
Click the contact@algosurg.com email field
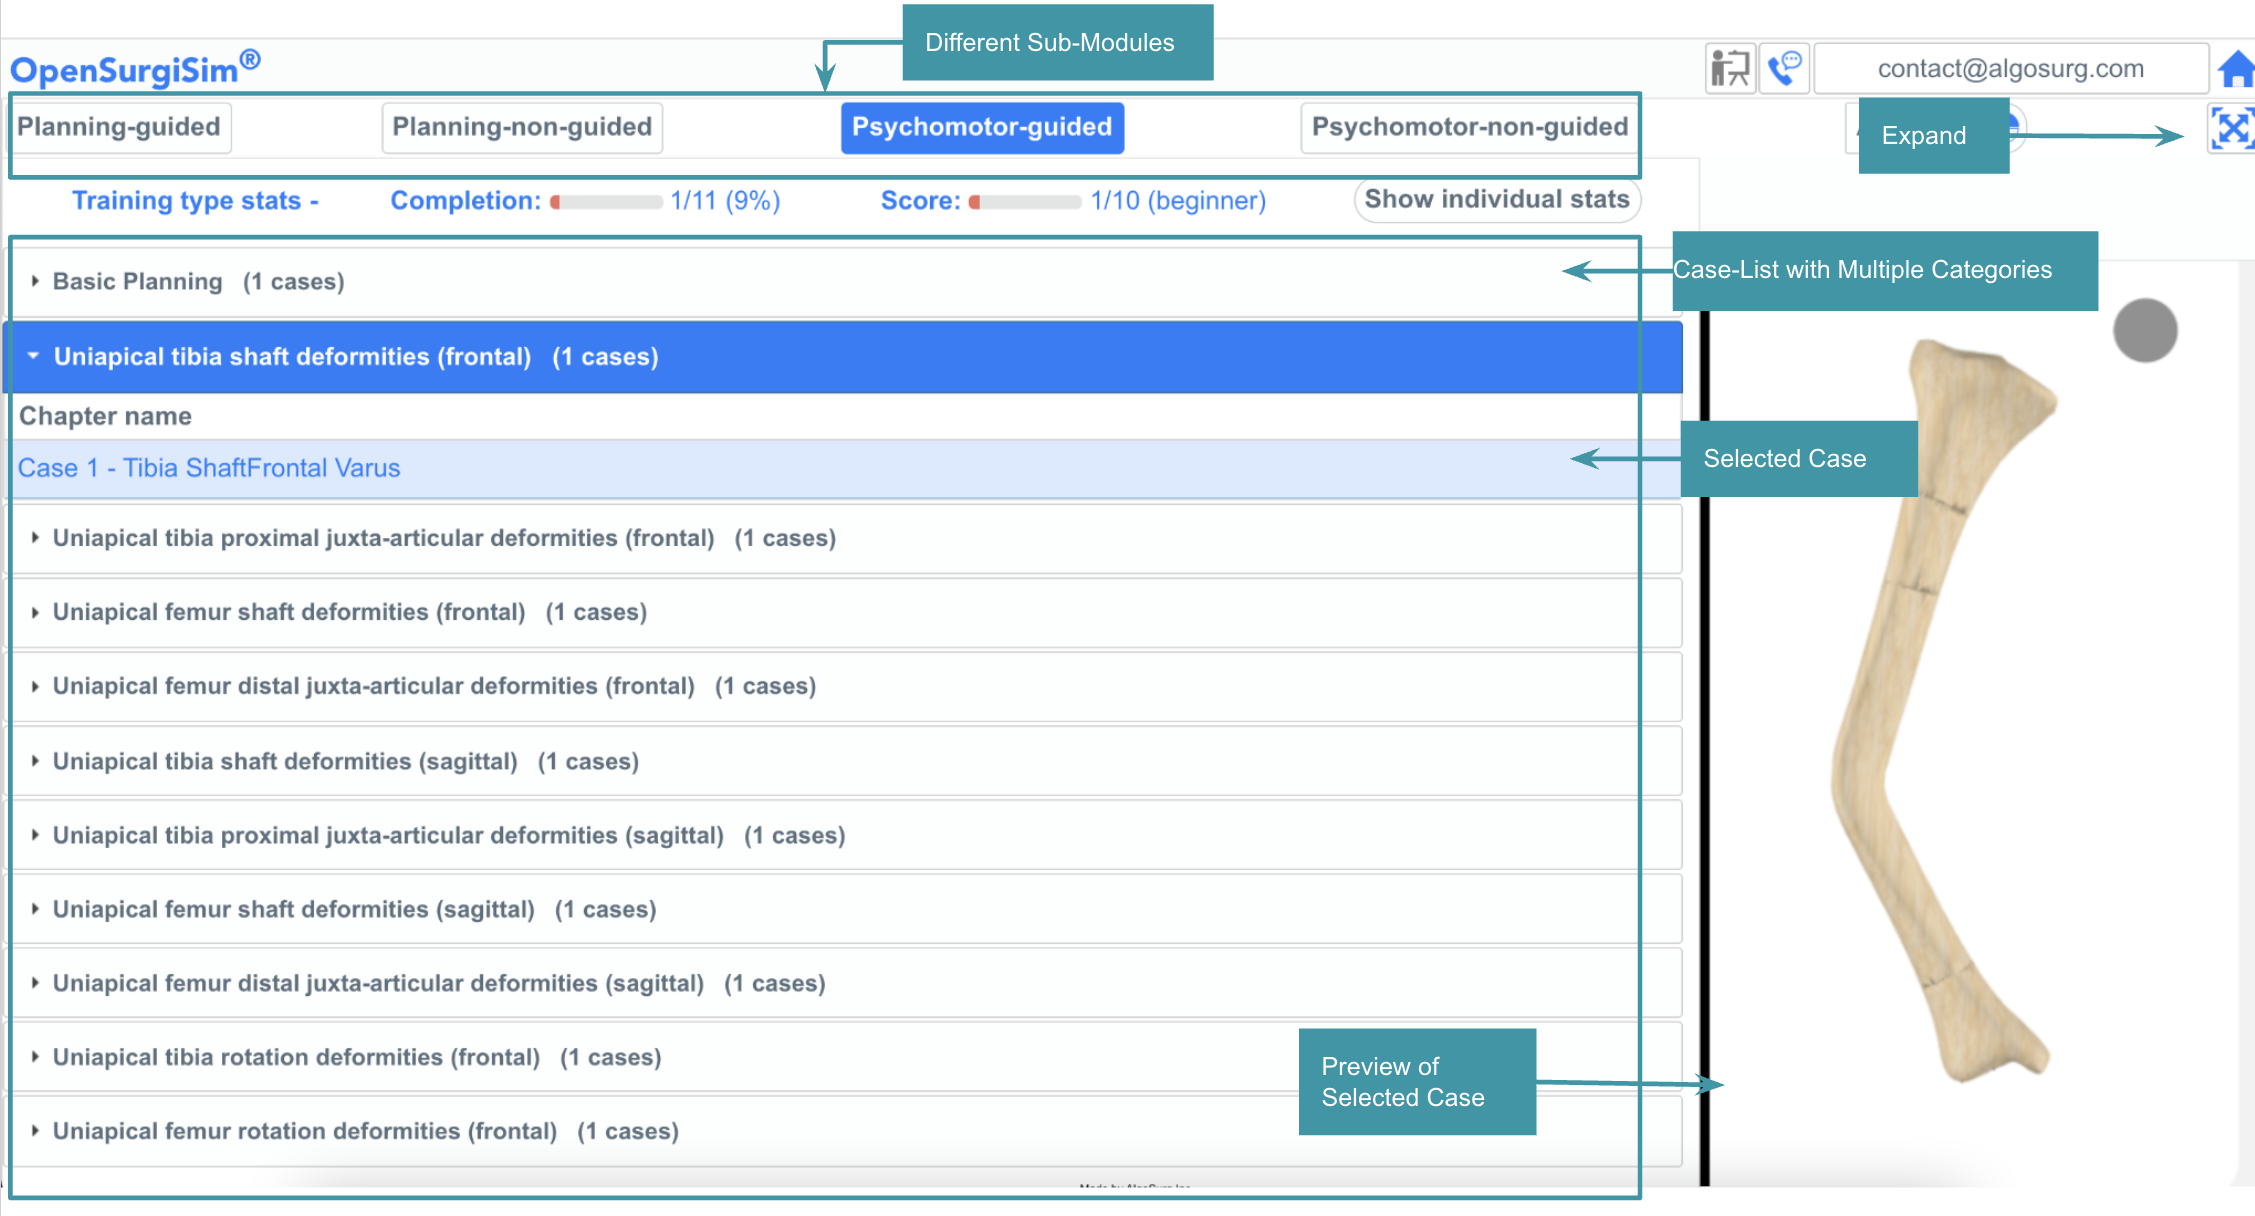pos(2010,69)
